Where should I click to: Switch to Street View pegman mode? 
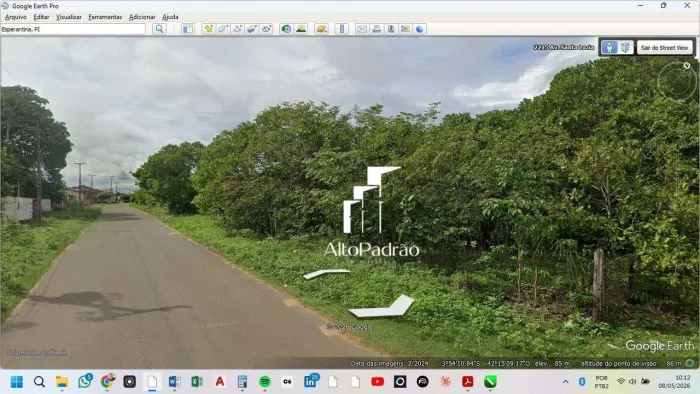click(609, 47)
